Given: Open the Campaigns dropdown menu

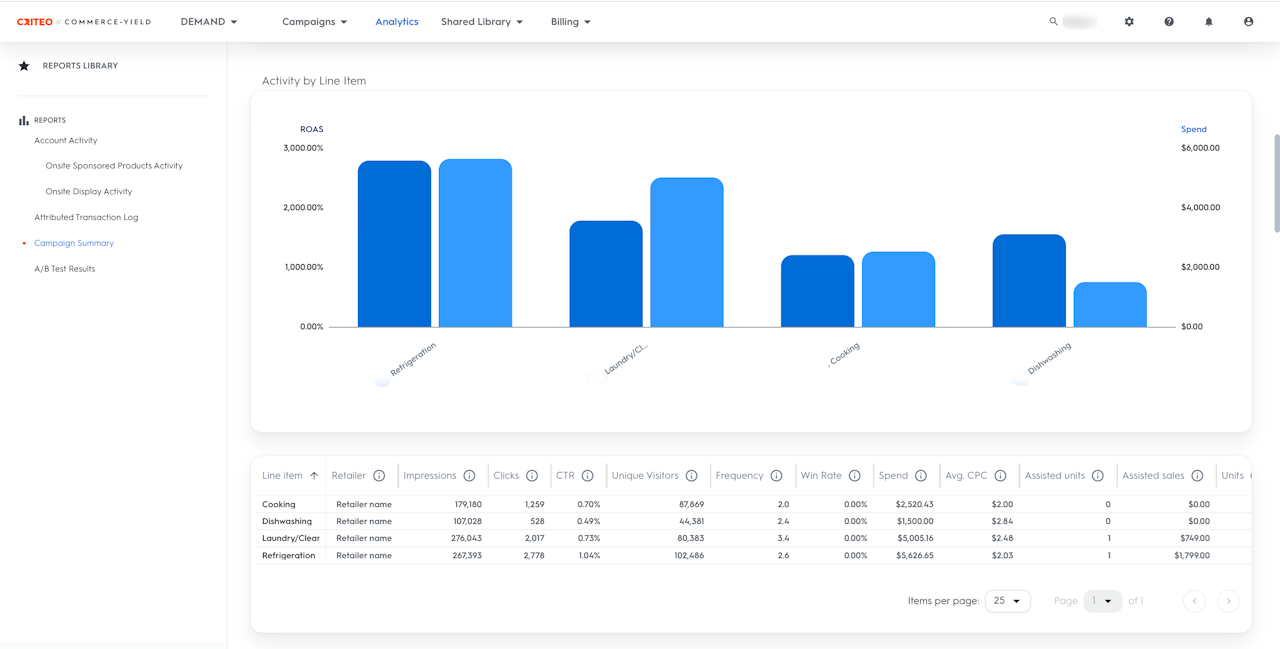Looking at the screenshot, I should click(314, 22).
